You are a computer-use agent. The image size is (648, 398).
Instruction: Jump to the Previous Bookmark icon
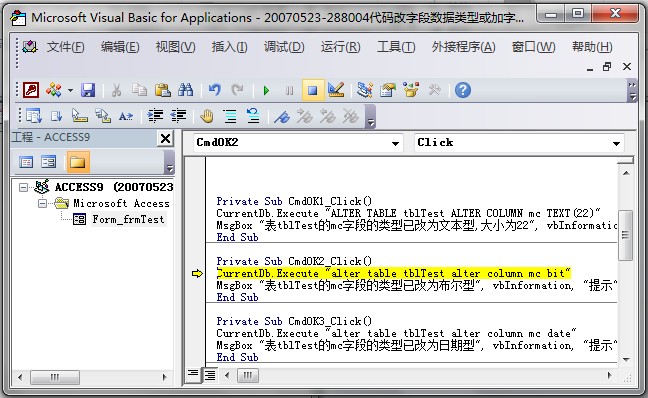tap(328, 117)
